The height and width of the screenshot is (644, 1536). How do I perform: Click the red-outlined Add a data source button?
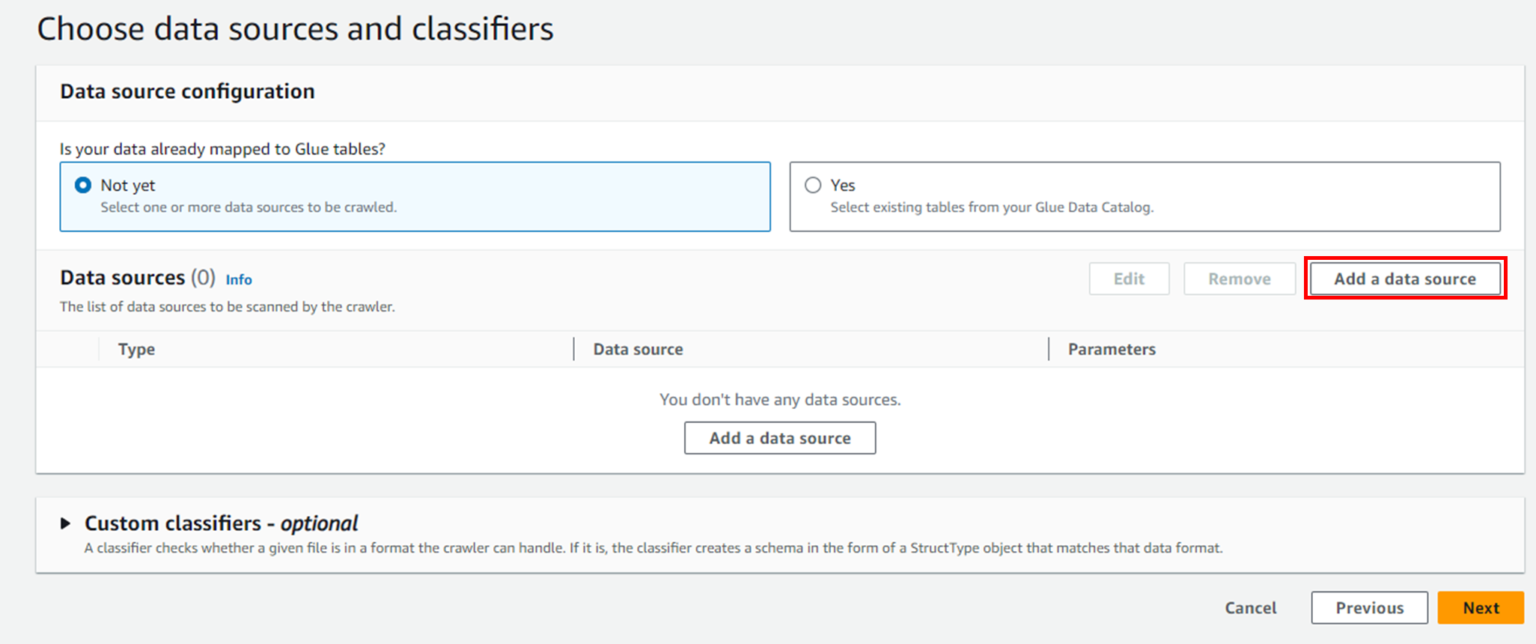click(x=1405, y=279)
